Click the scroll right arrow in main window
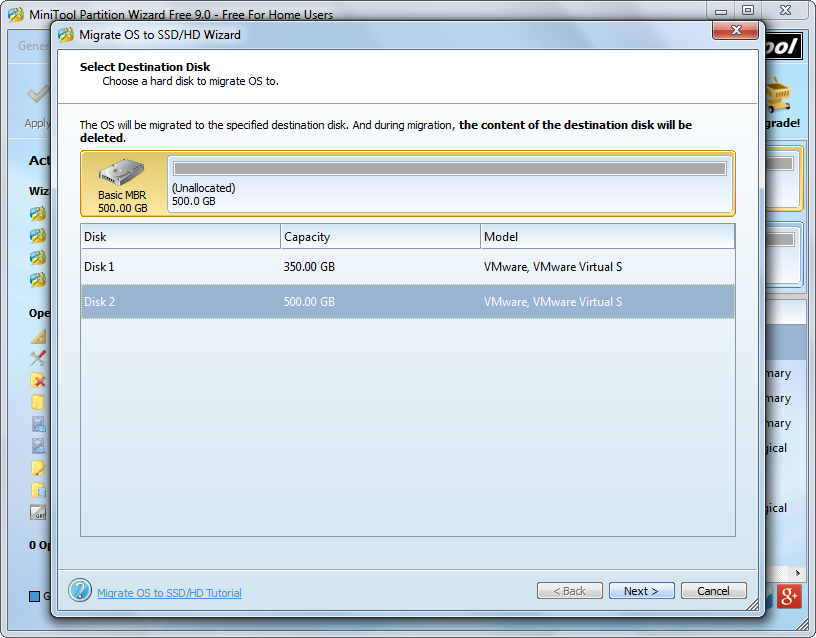 pyautogui.click(x=797, y=573)
